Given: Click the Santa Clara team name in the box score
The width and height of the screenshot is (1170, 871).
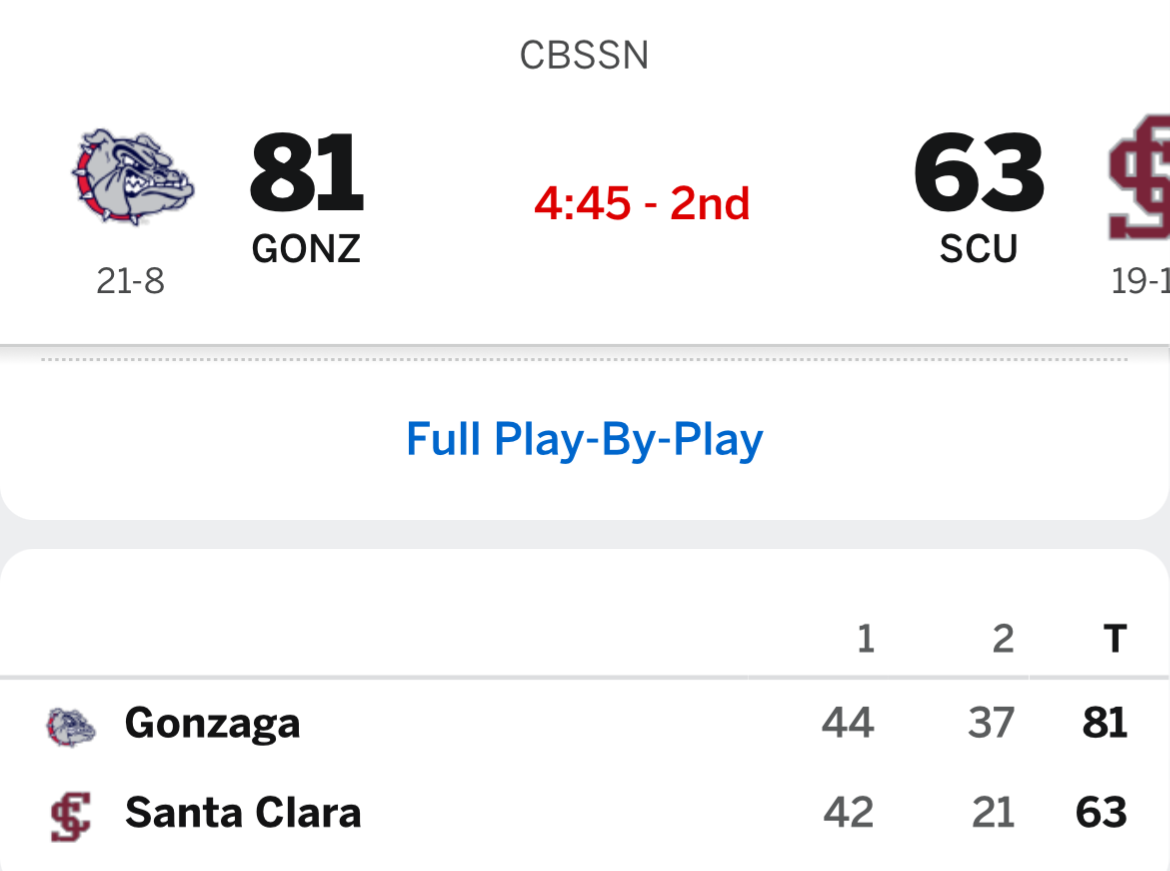Looking at the screenshot, I should [x=243, y=813].
